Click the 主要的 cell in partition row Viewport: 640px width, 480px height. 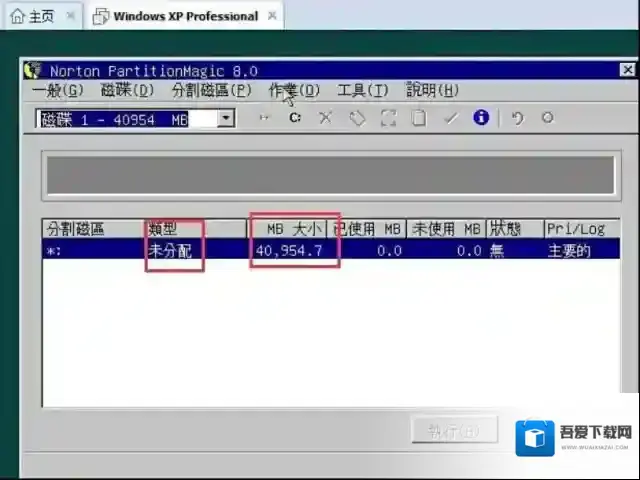(x=569, y=251)
